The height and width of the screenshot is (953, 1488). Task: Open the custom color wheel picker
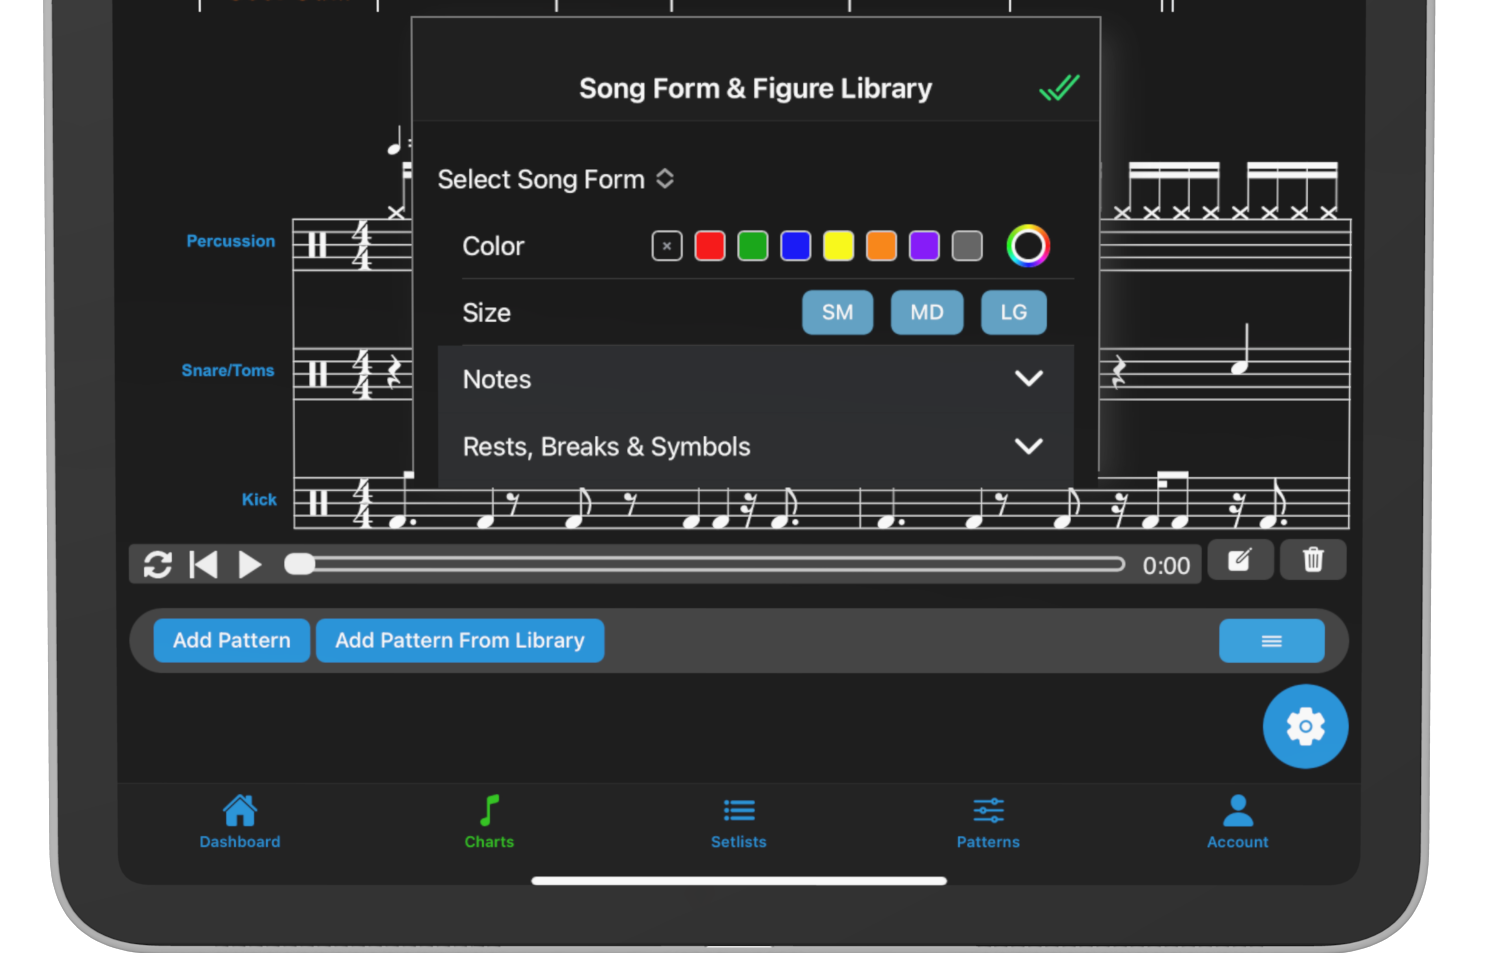[1027, 246]
